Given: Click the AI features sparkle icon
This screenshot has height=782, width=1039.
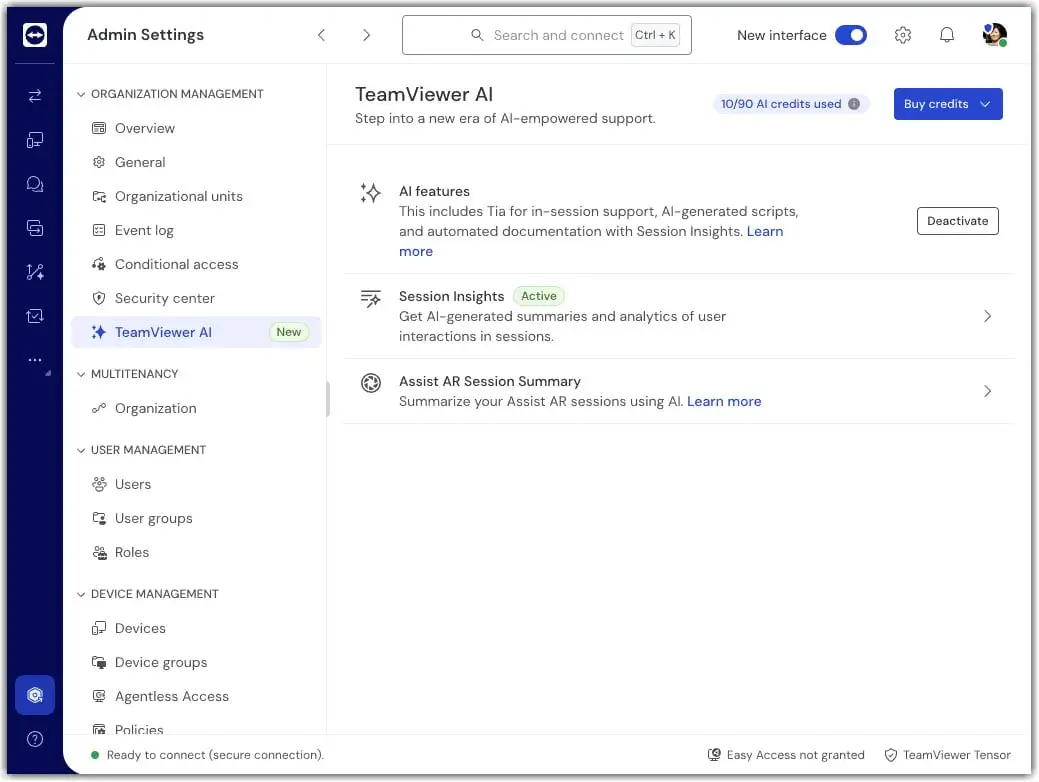Looking at the screenshot, I should pyautogui.click(x=370, y=193).
